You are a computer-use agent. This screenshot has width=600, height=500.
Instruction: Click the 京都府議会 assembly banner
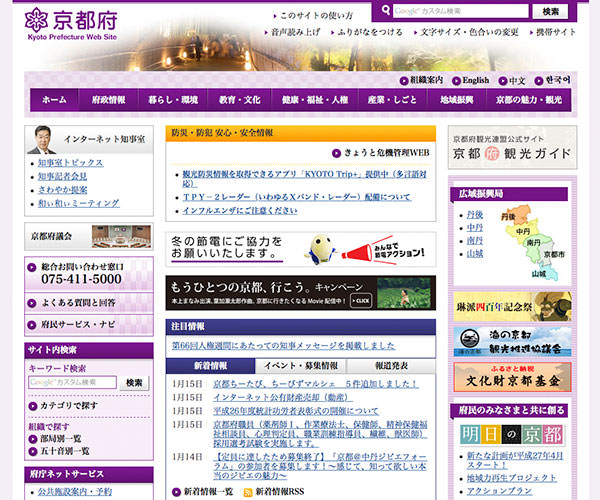click(x=89, y=236)
